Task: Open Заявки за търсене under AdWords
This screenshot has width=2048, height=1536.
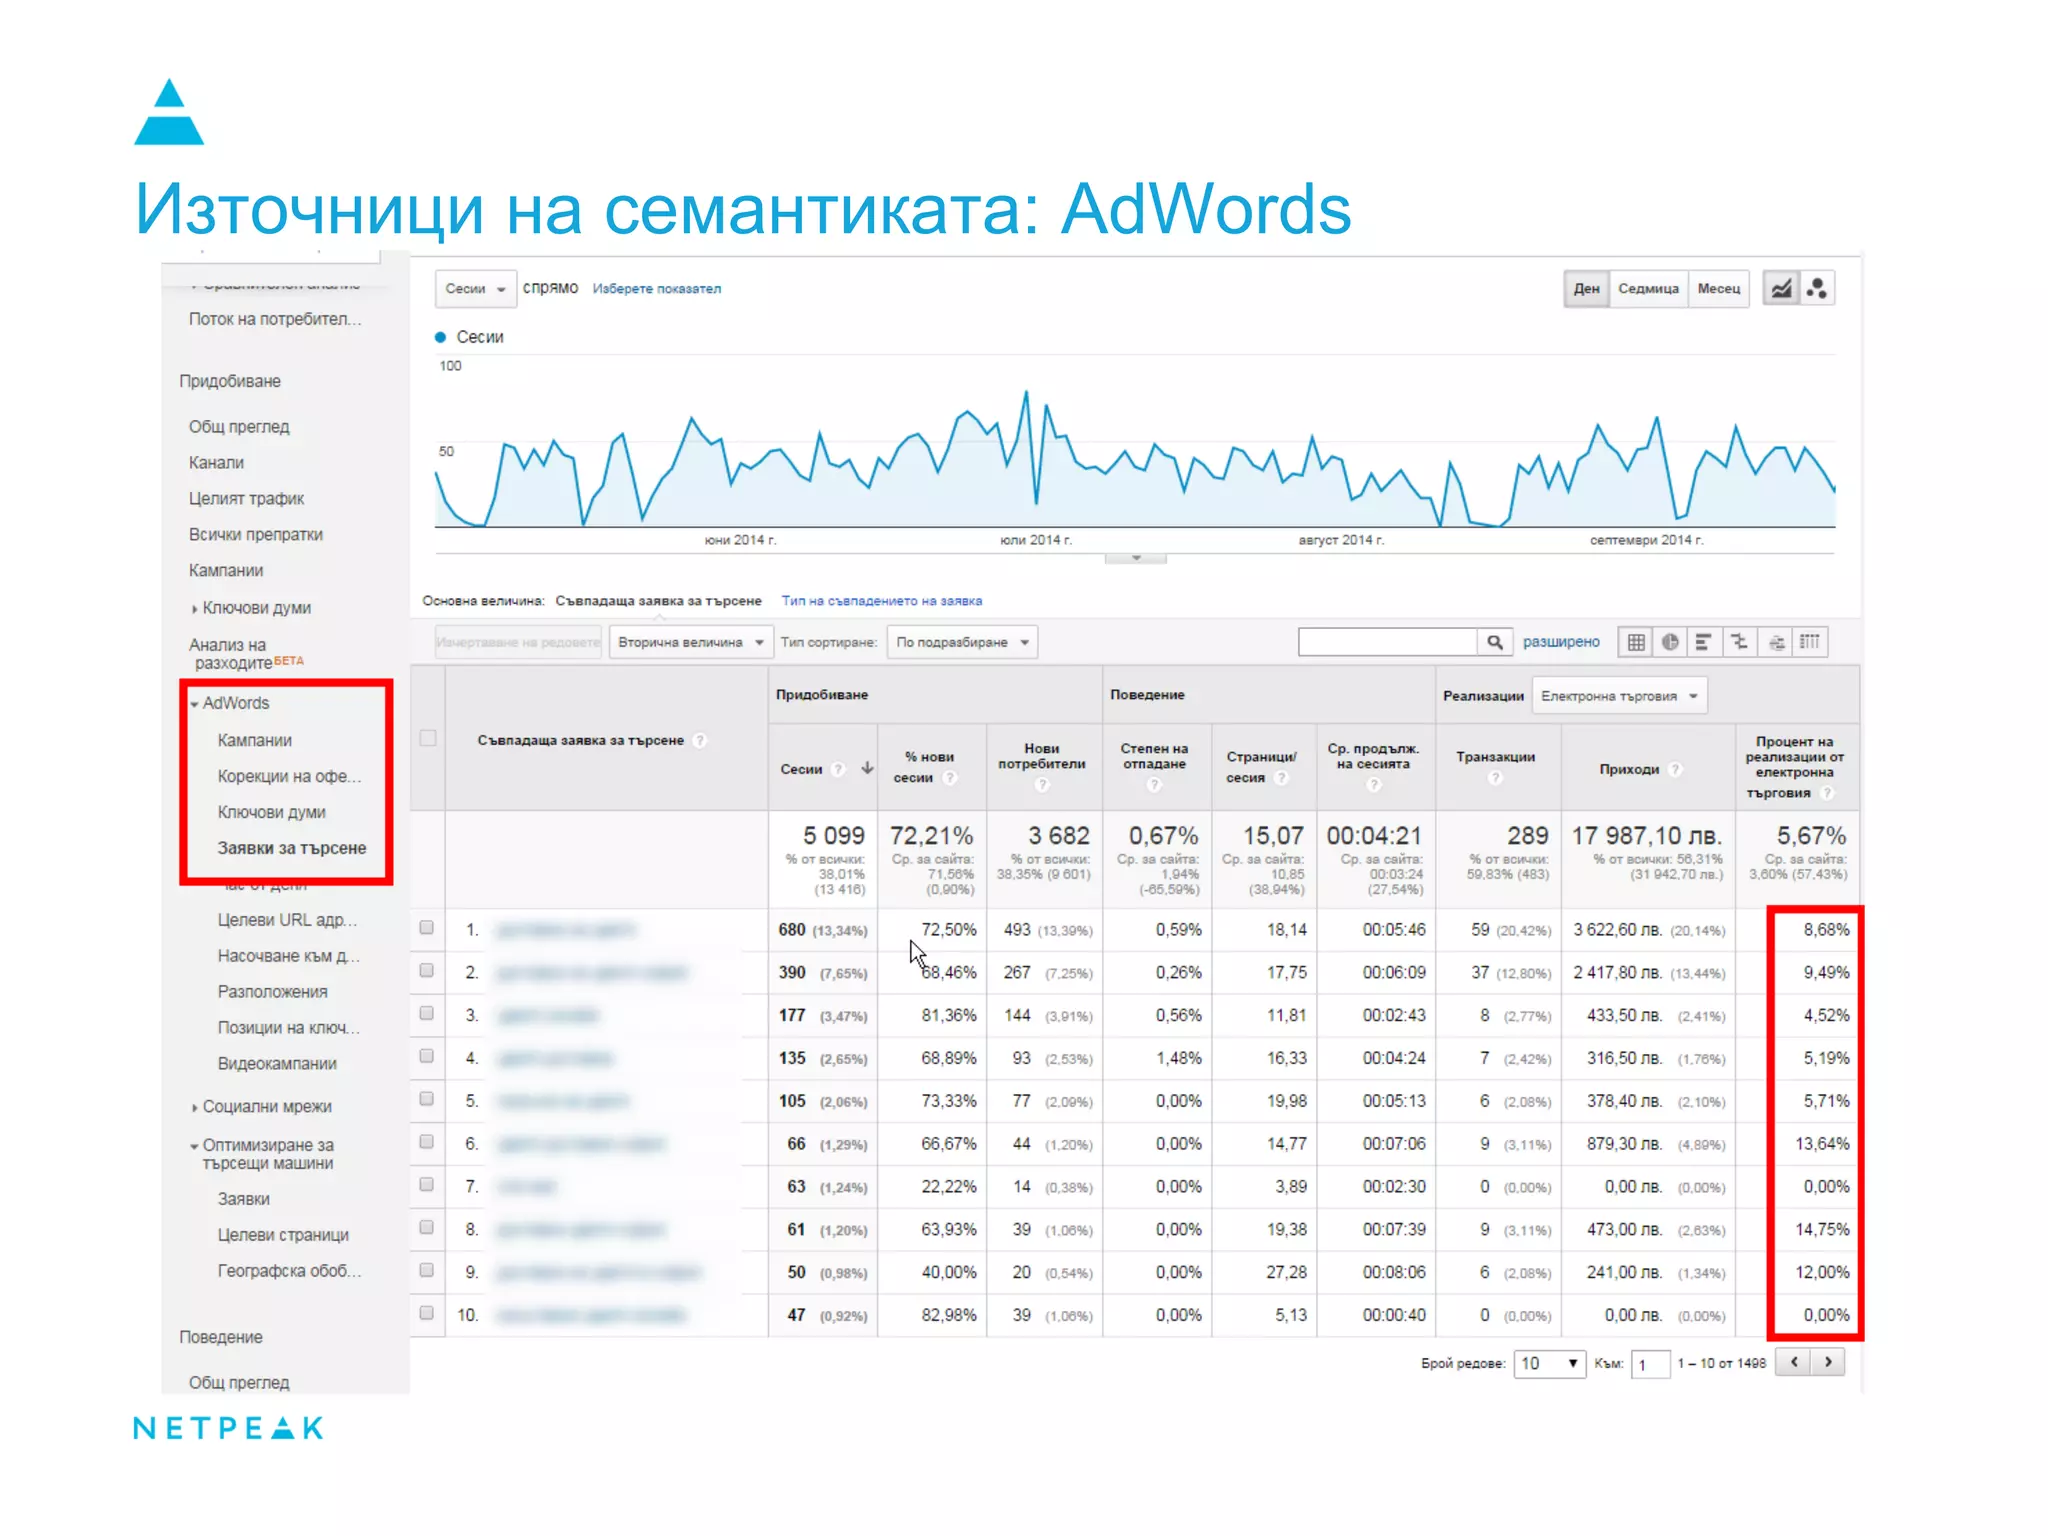Action: point(292,848)
